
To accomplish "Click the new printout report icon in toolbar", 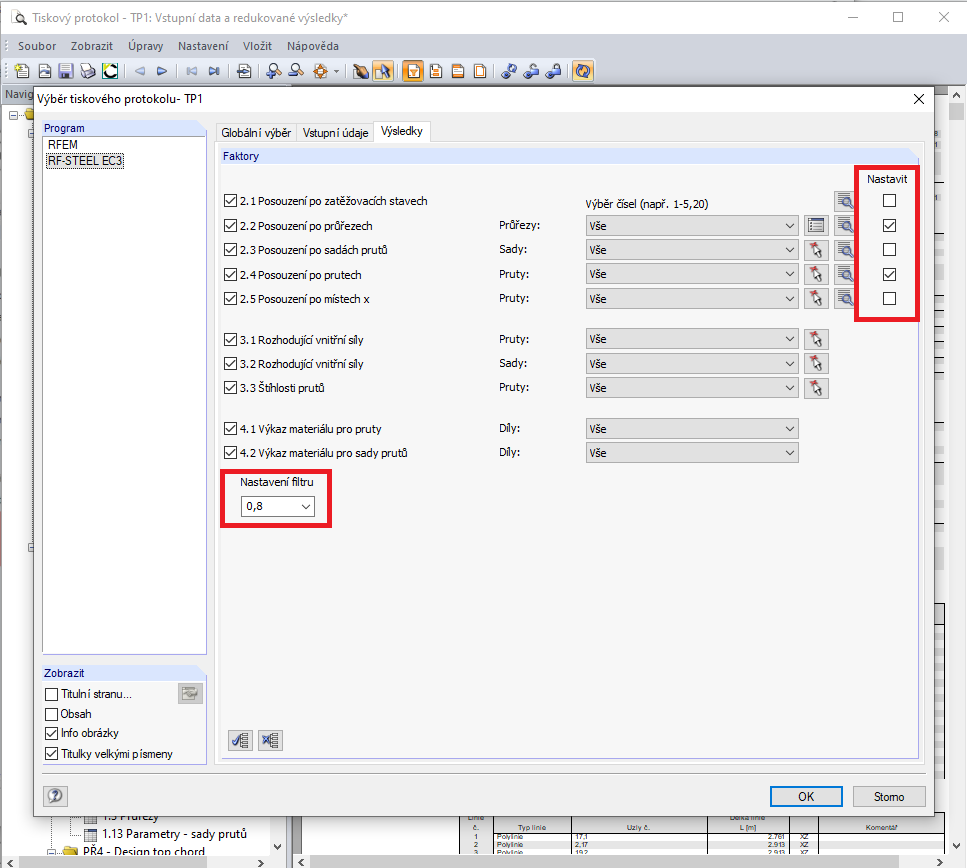I will (22, 71).
